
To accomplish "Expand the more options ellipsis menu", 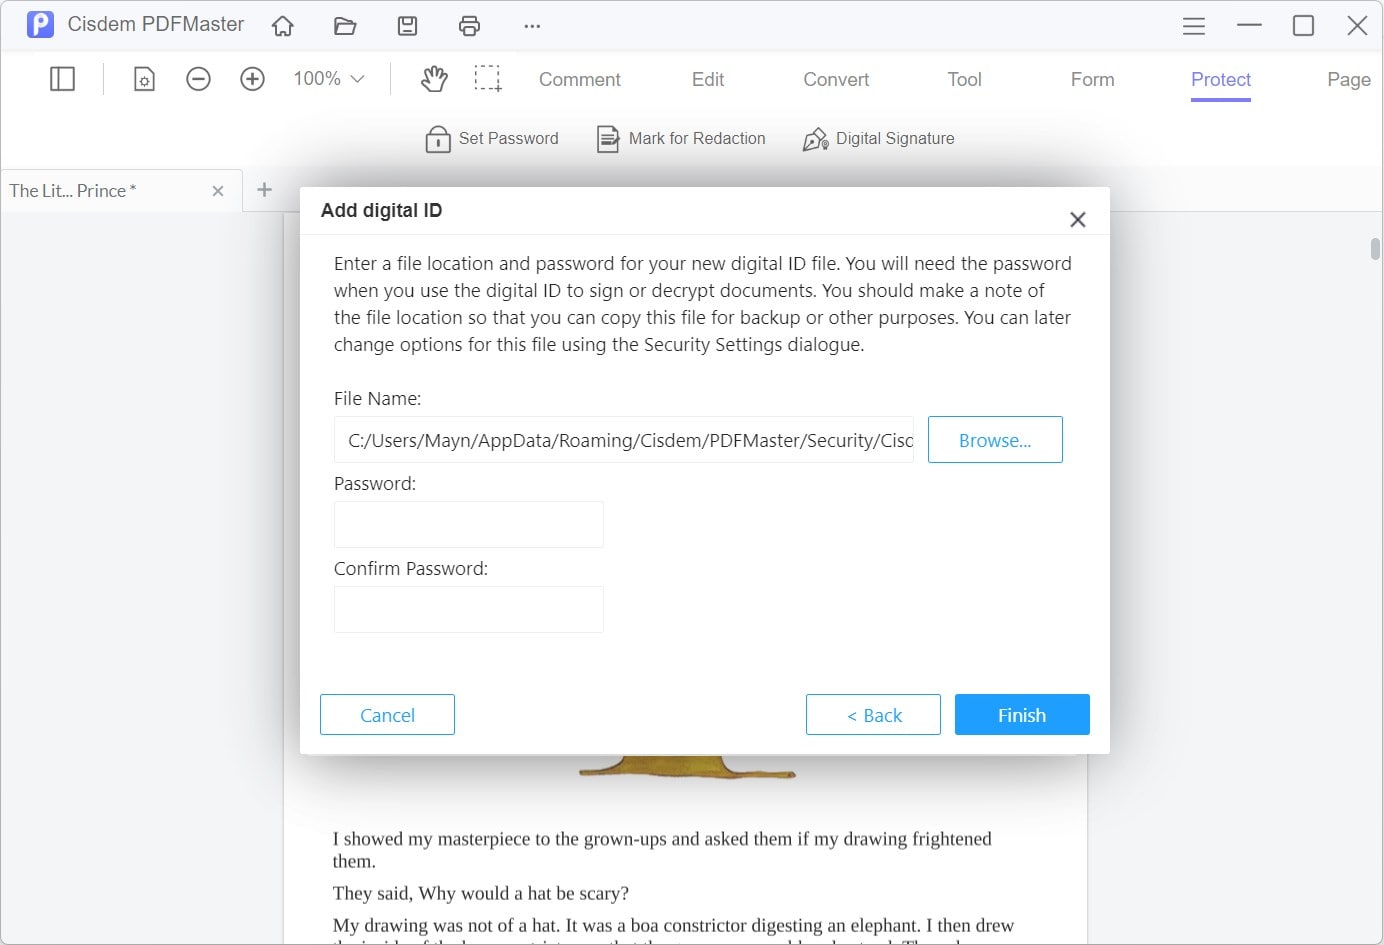I will 531,25.
